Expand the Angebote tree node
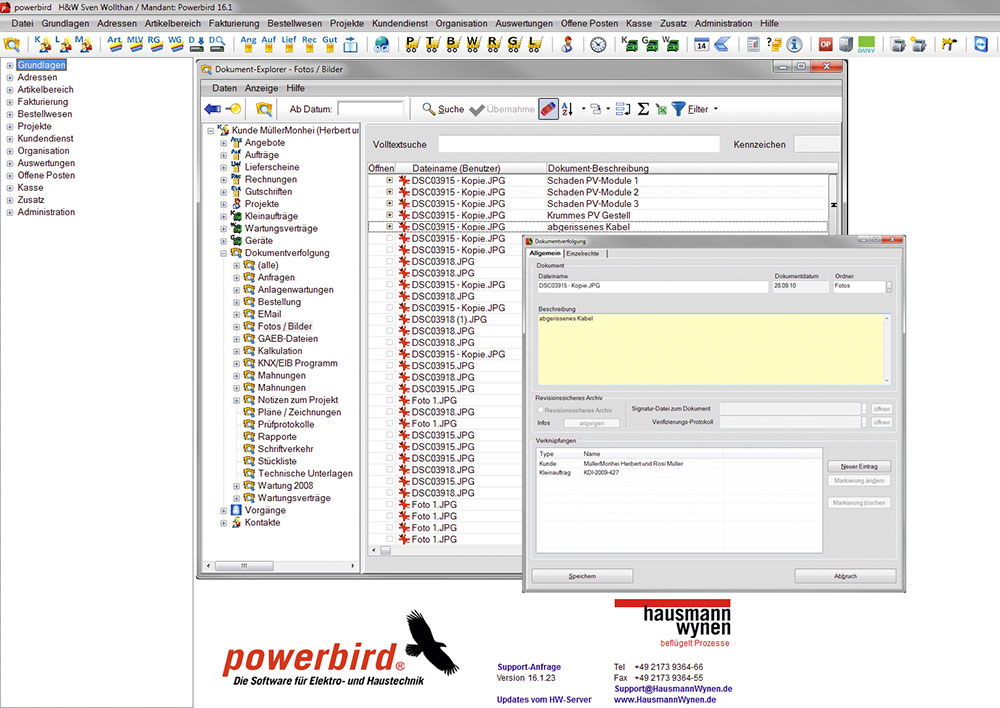The height and width of the screenshot is (708, 1000). tap(223, 144)
